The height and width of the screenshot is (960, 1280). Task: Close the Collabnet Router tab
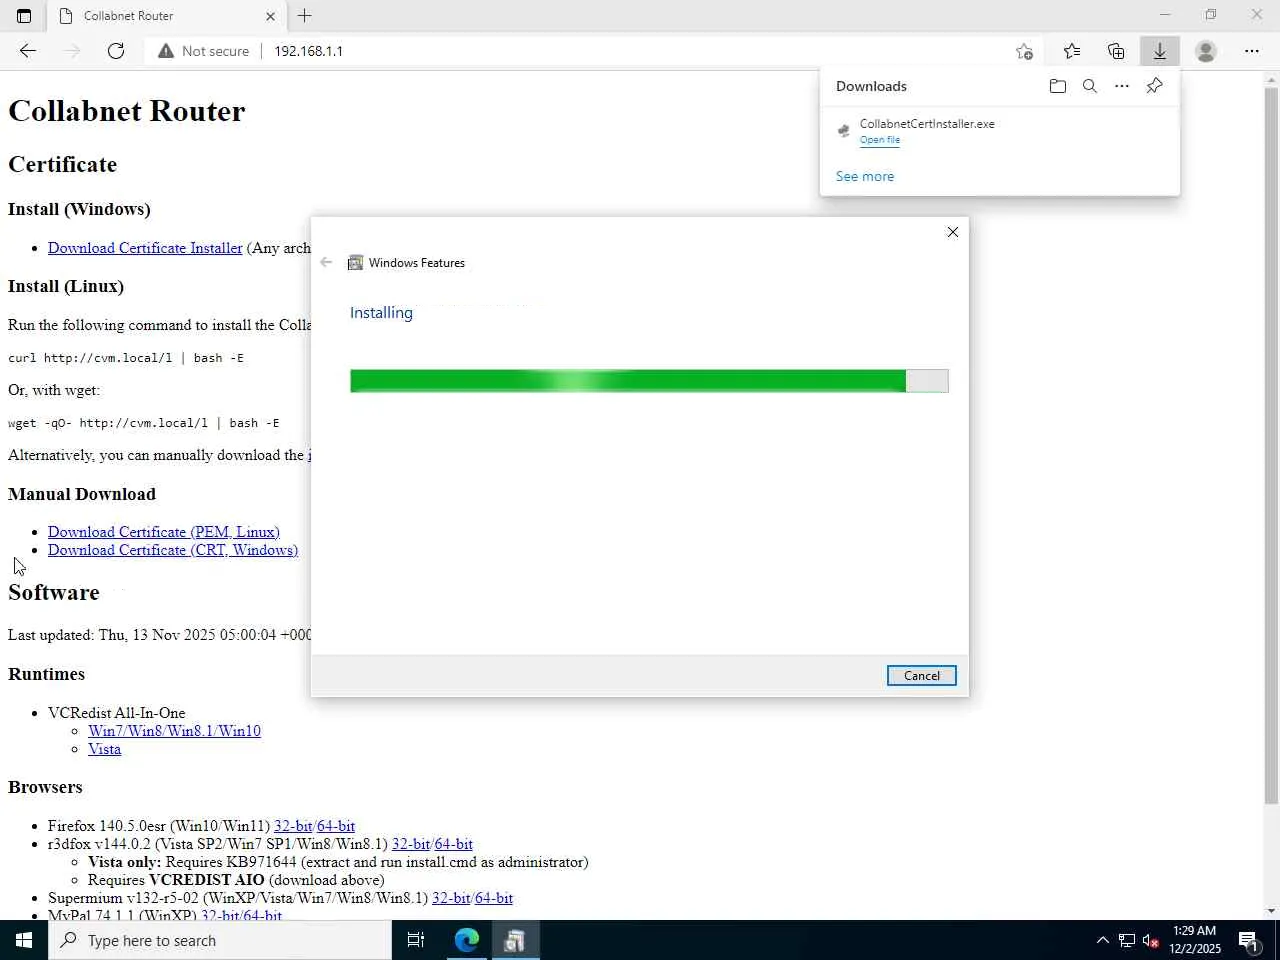(x=270, y=16)
